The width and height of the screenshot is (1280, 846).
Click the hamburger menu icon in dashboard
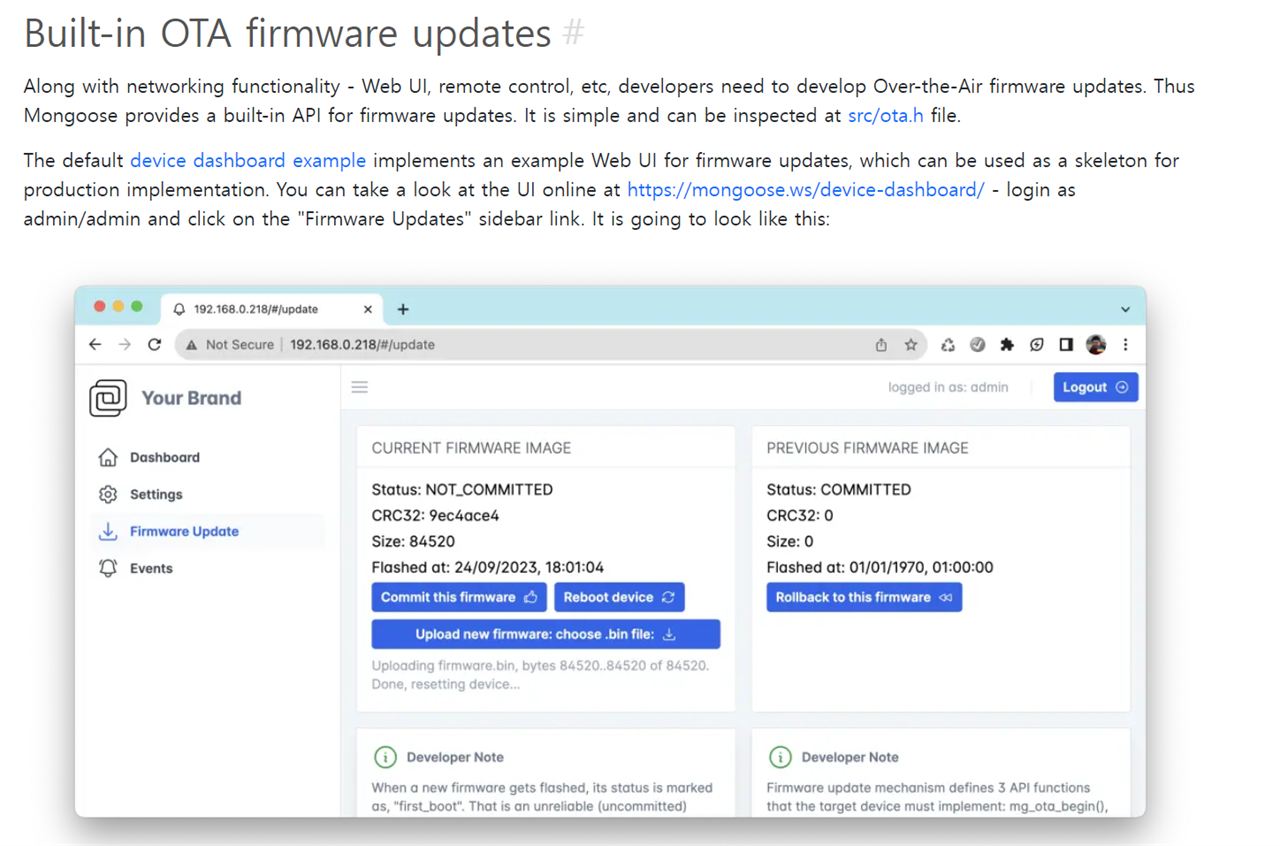[360, 387]
